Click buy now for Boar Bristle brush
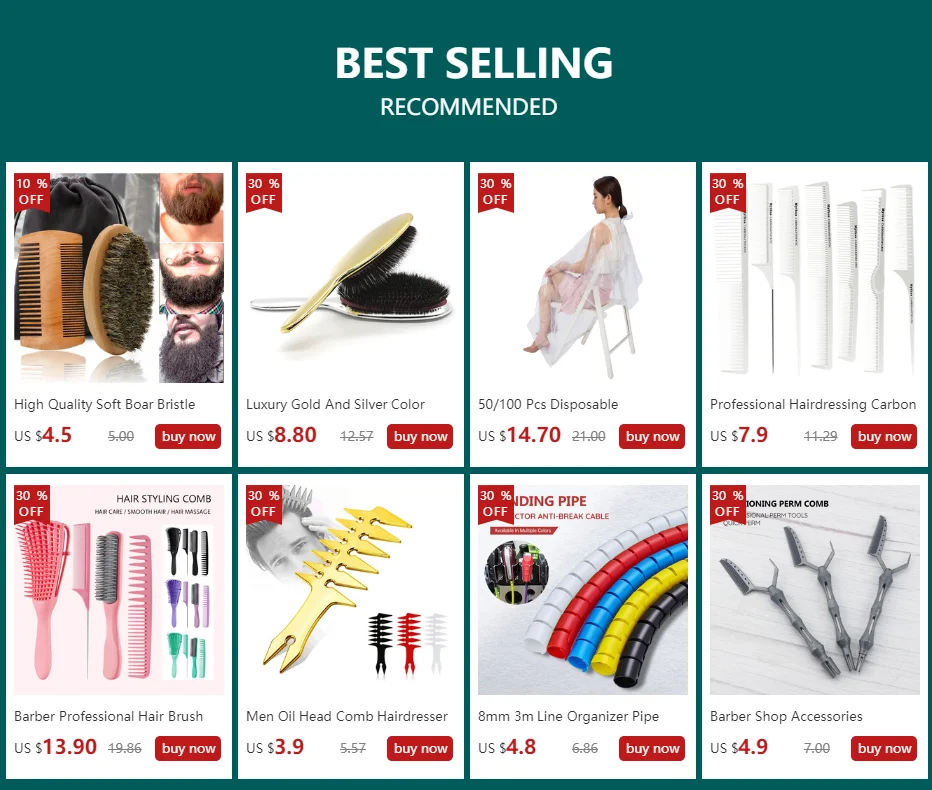Viewport: 932px width, 790px height. point(188,436)
